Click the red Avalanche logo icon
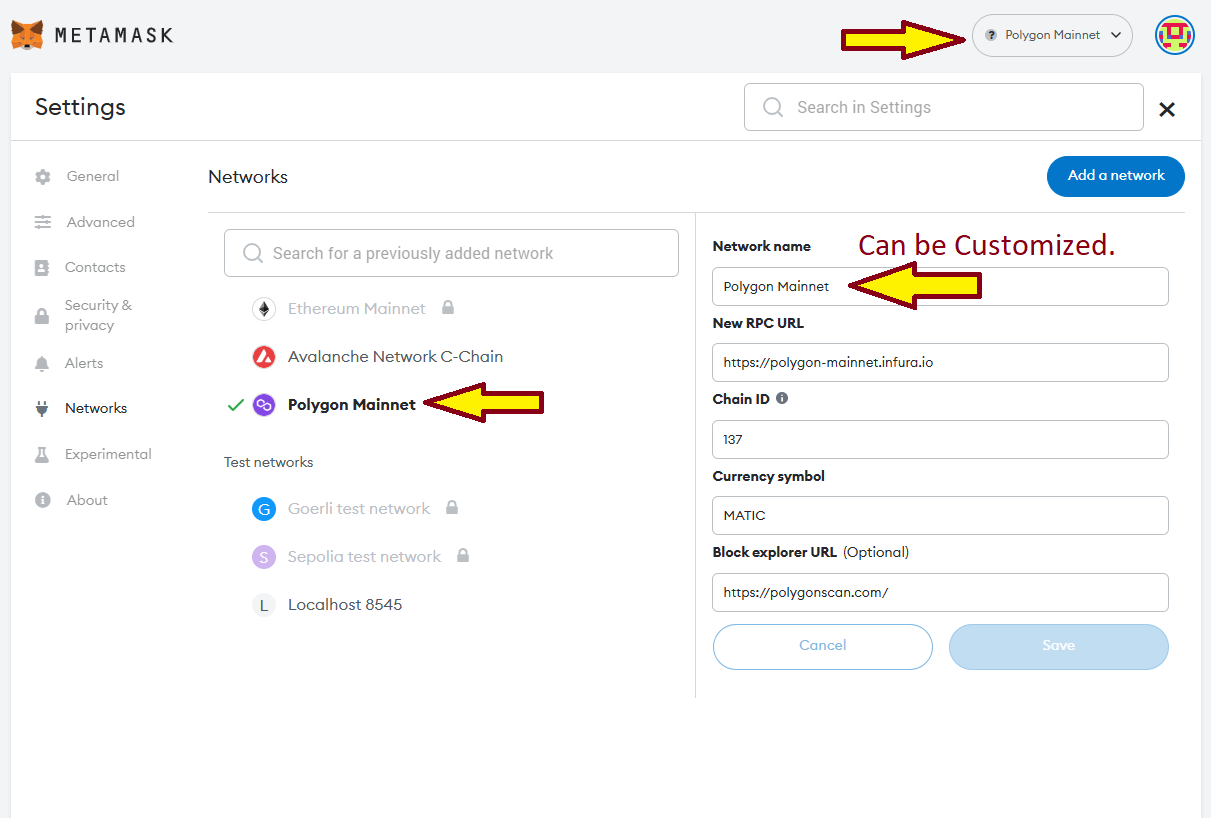The width and height of the screenshot is (1211, 818). [264, 357]
